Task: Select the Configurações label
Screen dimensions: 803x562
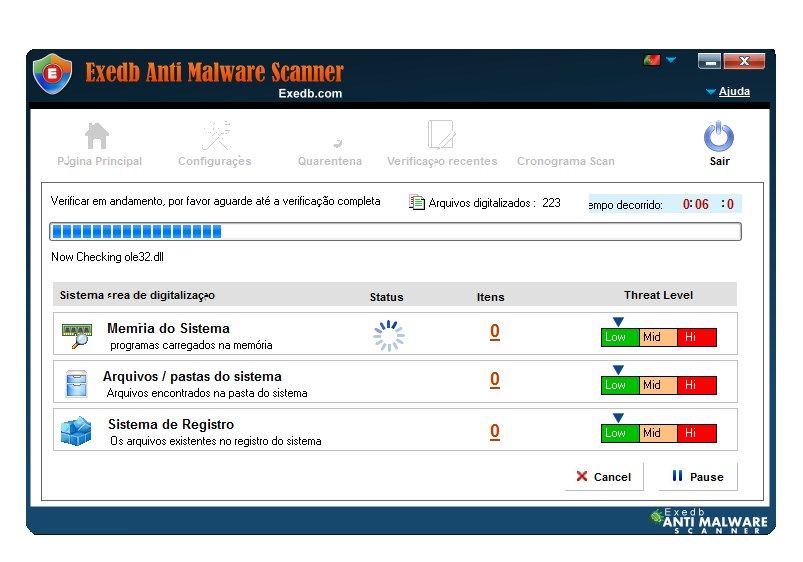Action: pos(215,161)
